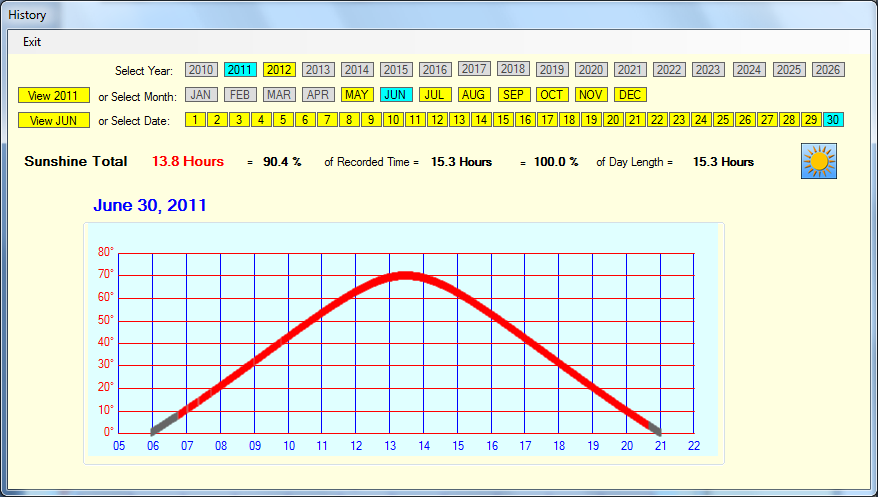
Task: Click the Sunshine Total label
Action: tap(76, 162)
